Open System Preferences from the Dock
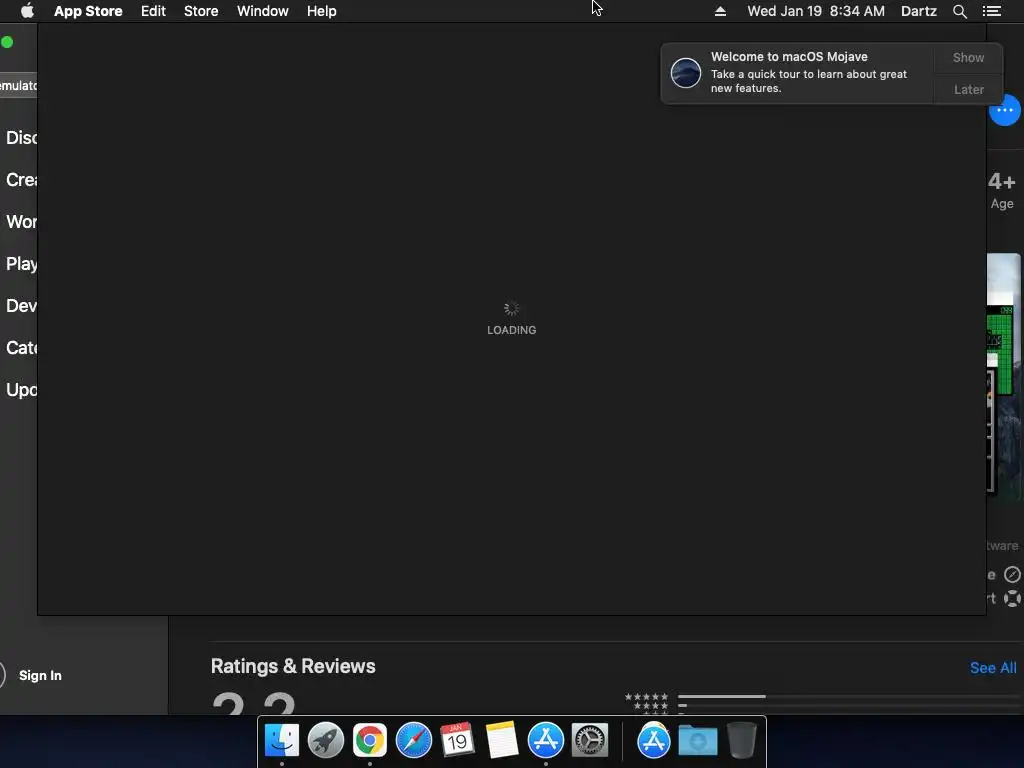 [x=590, y=741]
